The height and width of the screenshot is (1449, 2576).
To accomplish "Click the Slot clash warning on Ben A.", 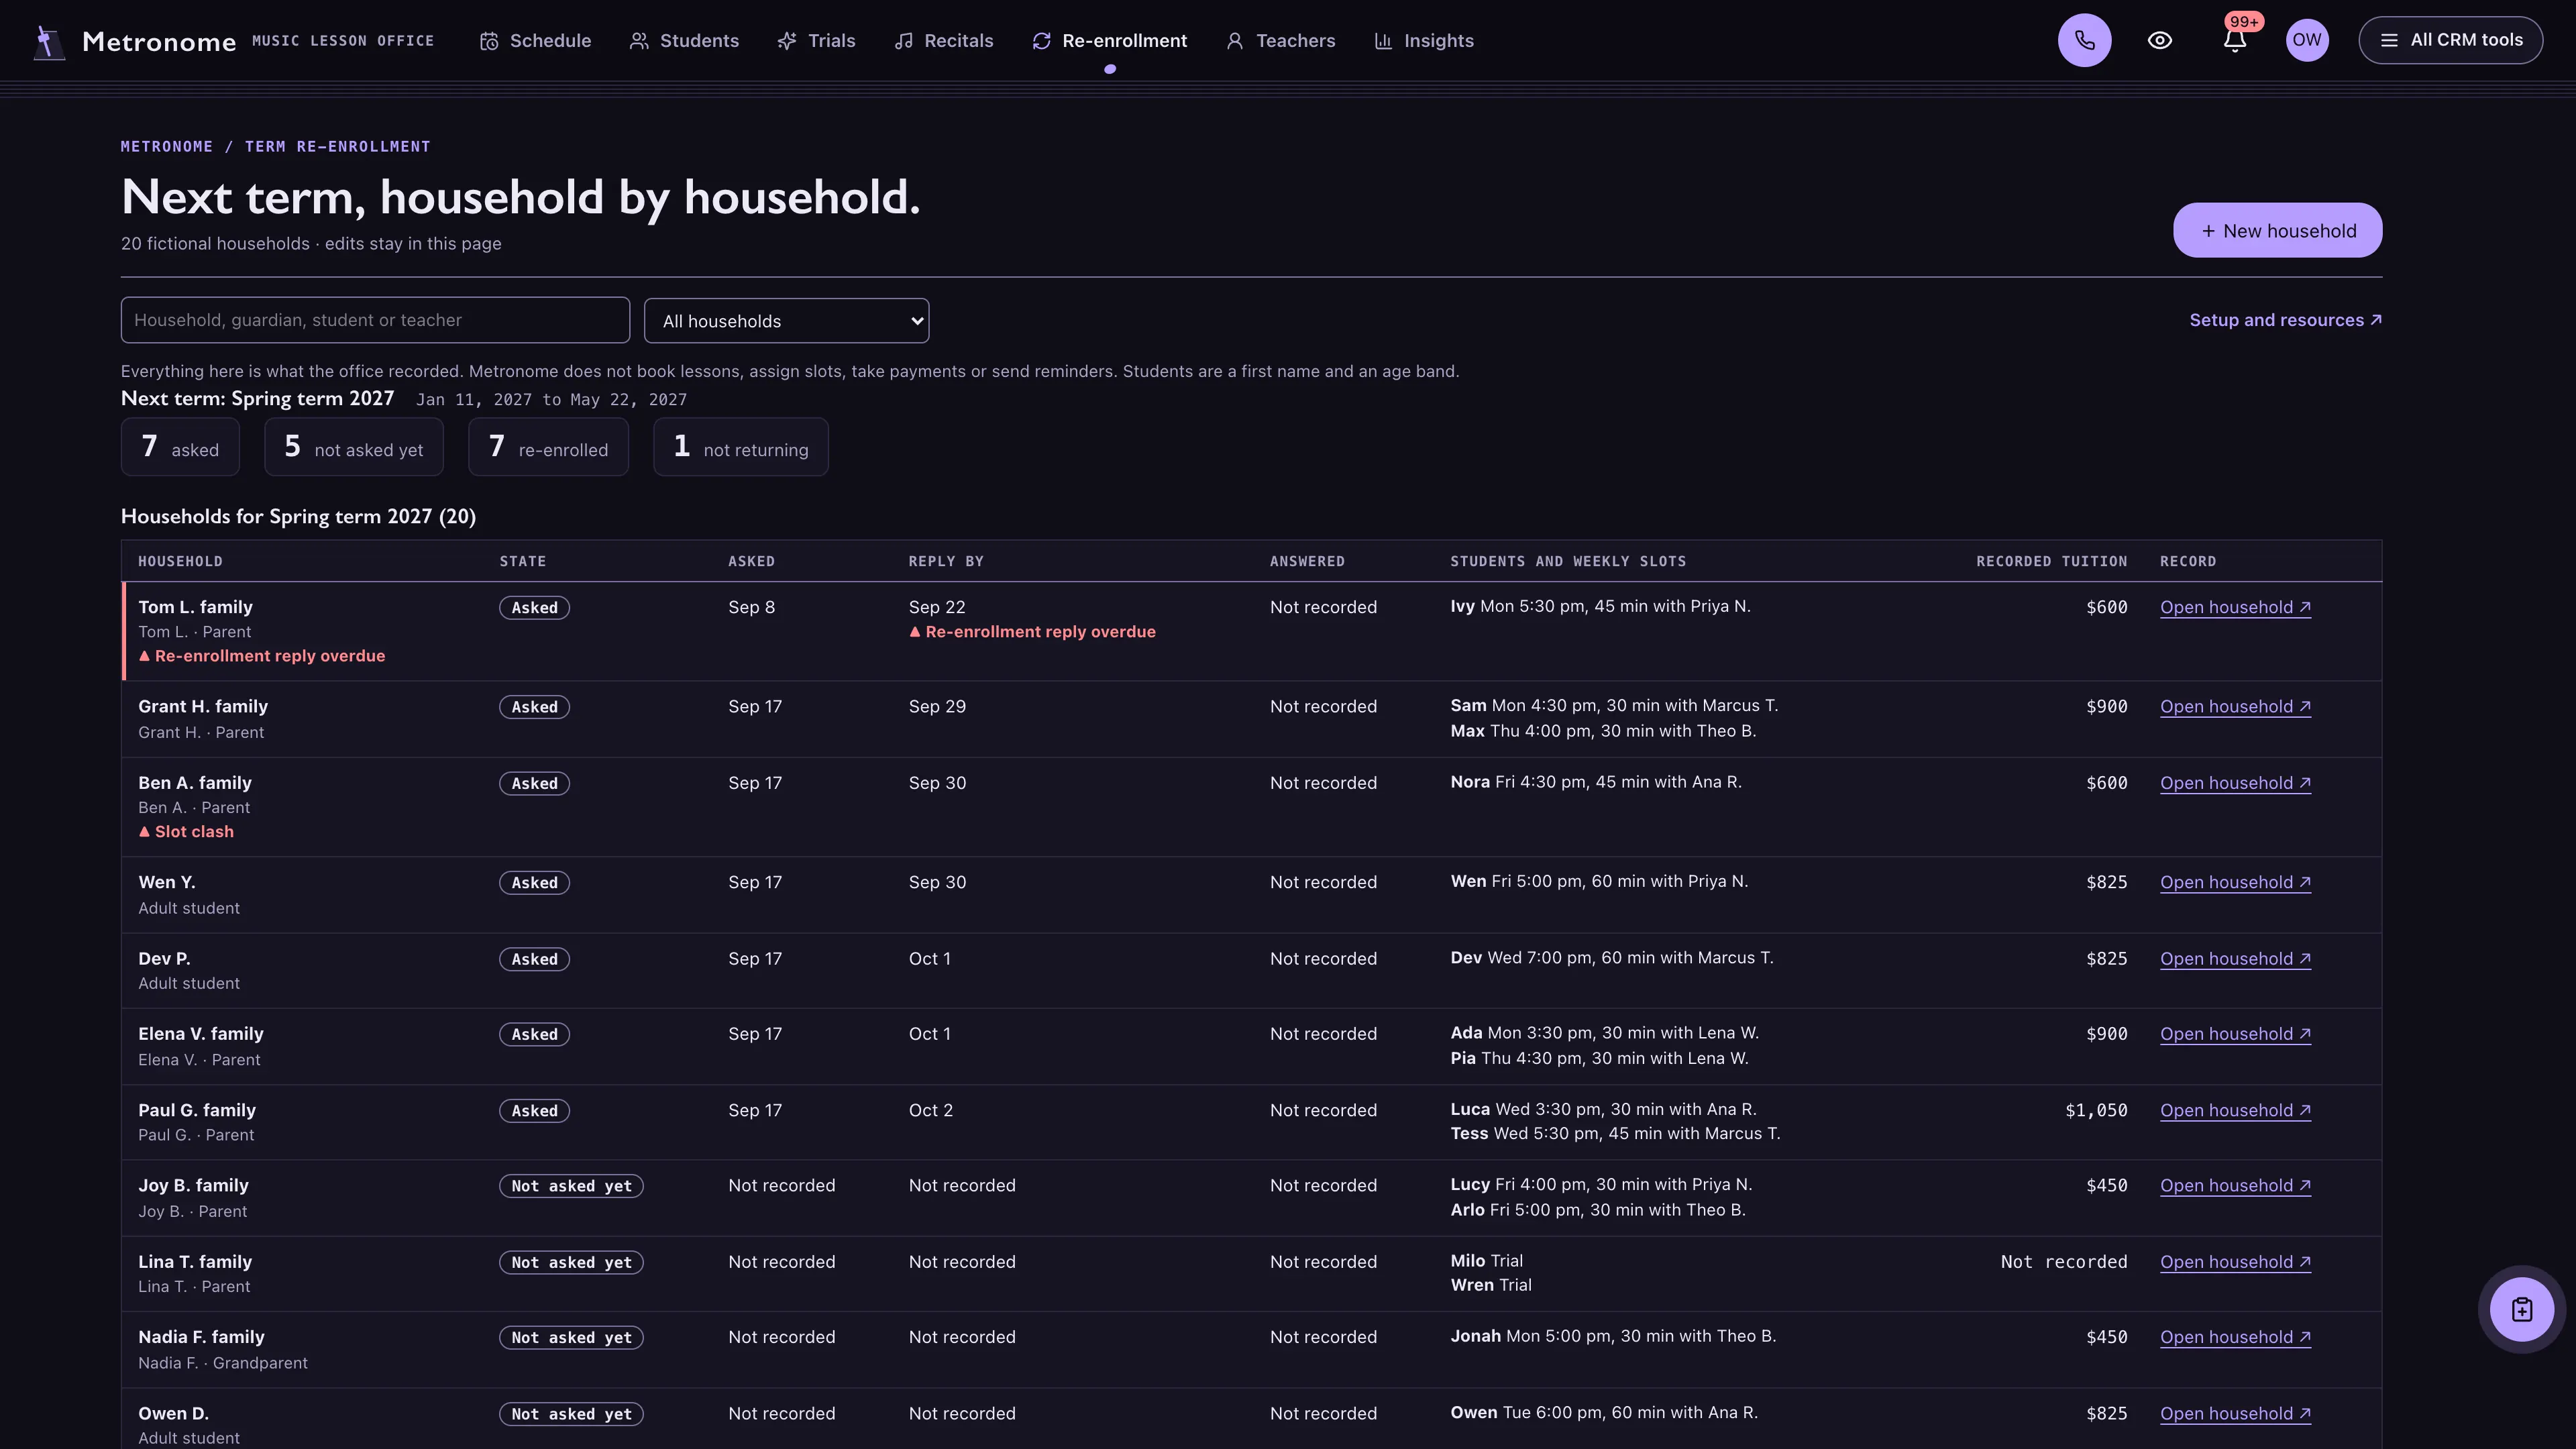I will tap(186, 832).
